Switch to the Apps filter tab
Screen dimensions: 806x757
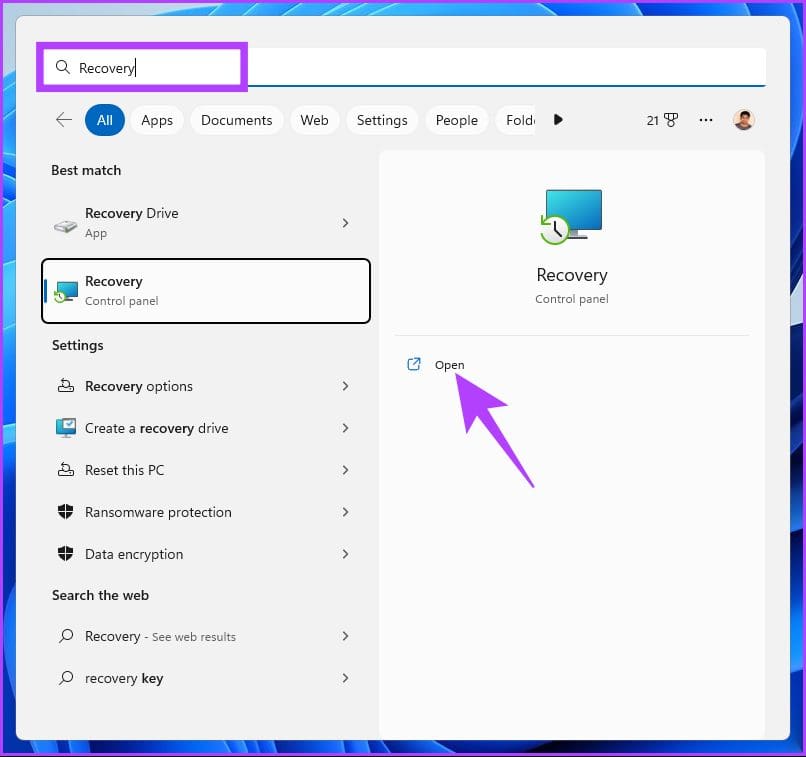click(157, 120)
